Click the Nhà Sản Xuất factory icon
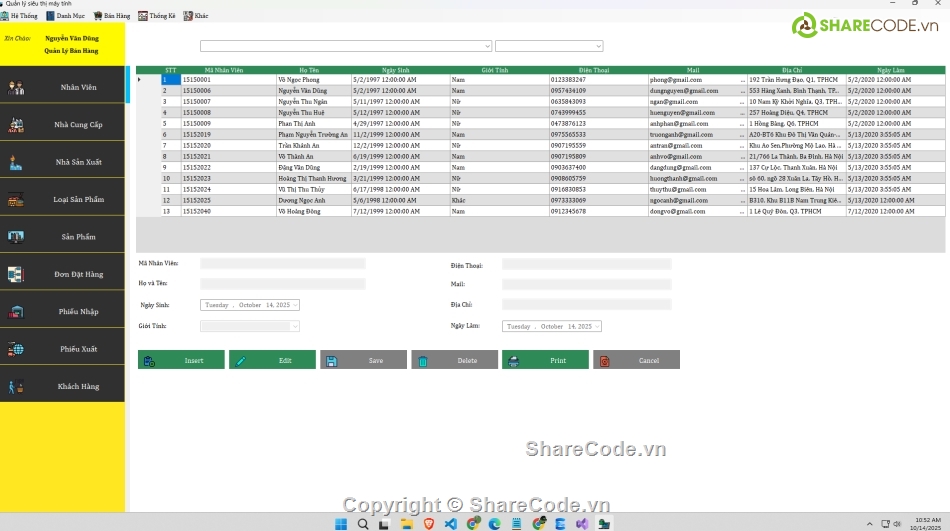950x531 pixels. tap(17, 162)
